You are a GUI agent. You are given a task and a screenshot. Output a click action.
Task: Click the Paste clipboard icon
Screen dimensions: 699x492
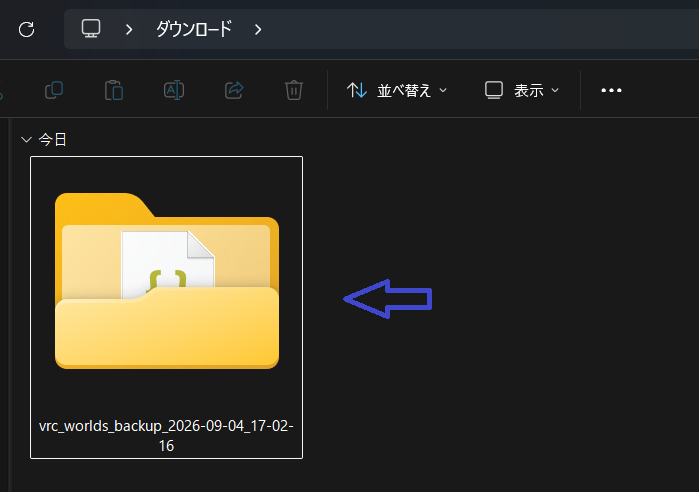114,90
